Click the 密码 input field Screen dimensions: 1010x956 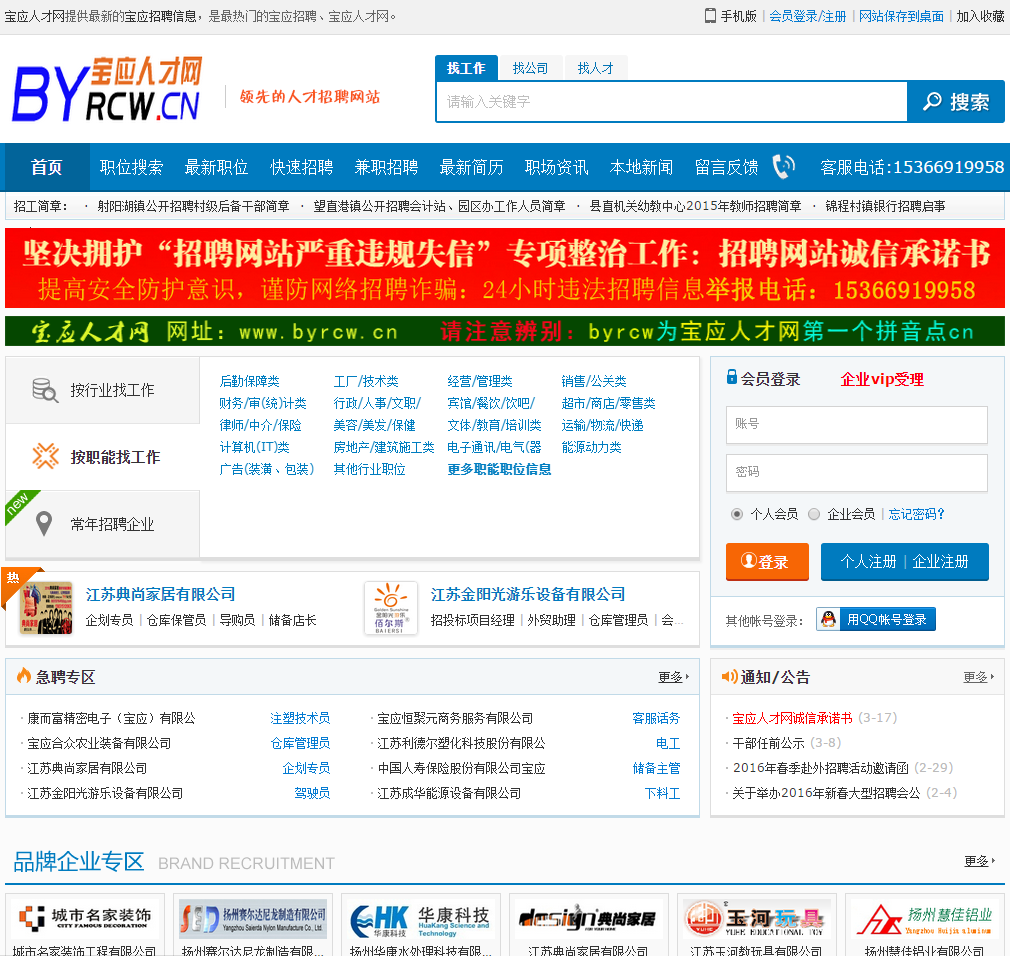click(x=857, y=473)
